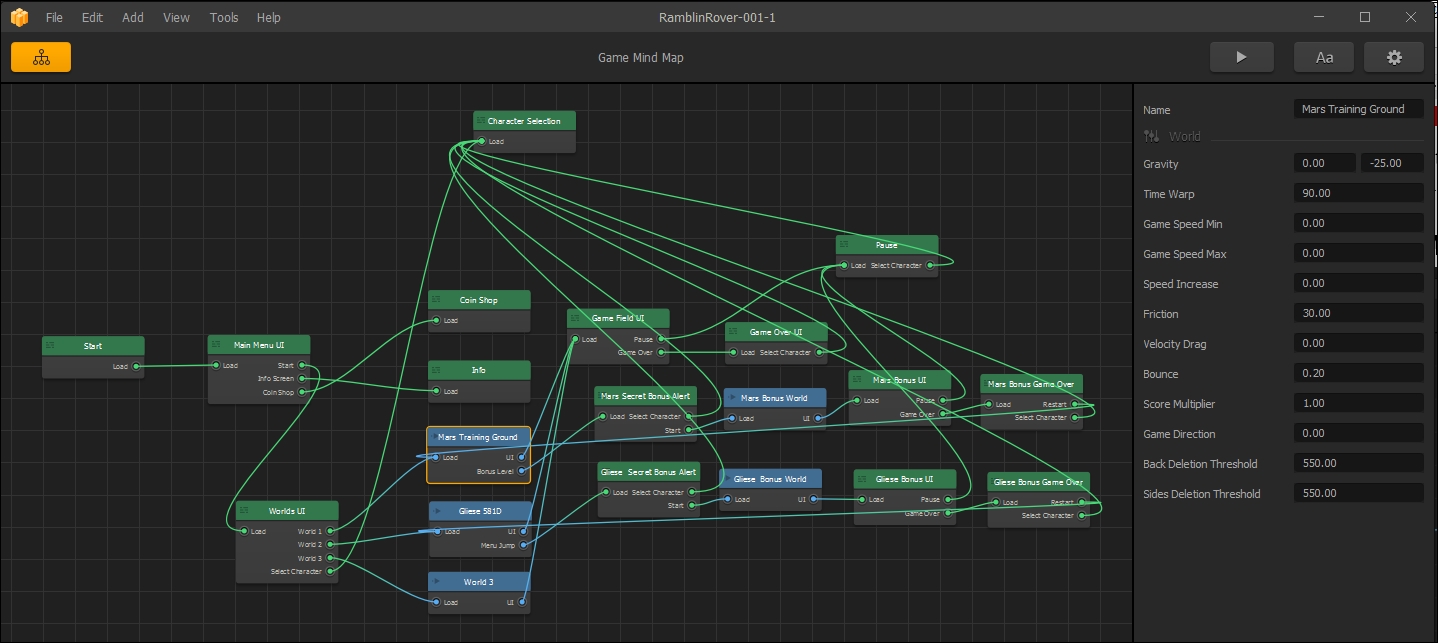Click the Name field Mars Training Ground
1438x643 pixels.
[x=1357, y=109]
